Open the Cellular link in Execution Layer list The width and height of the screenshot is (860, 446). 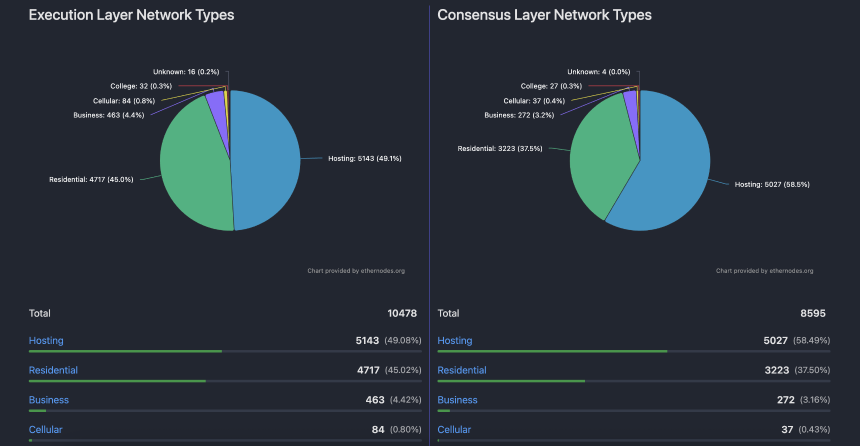pyautogui.click(x=48, y=429)
